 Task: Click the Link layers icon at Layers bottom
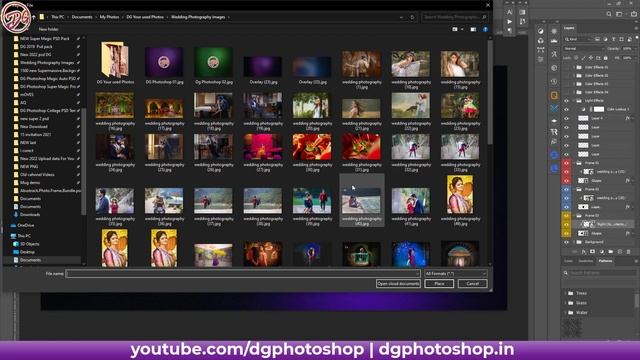pos(575,252)
